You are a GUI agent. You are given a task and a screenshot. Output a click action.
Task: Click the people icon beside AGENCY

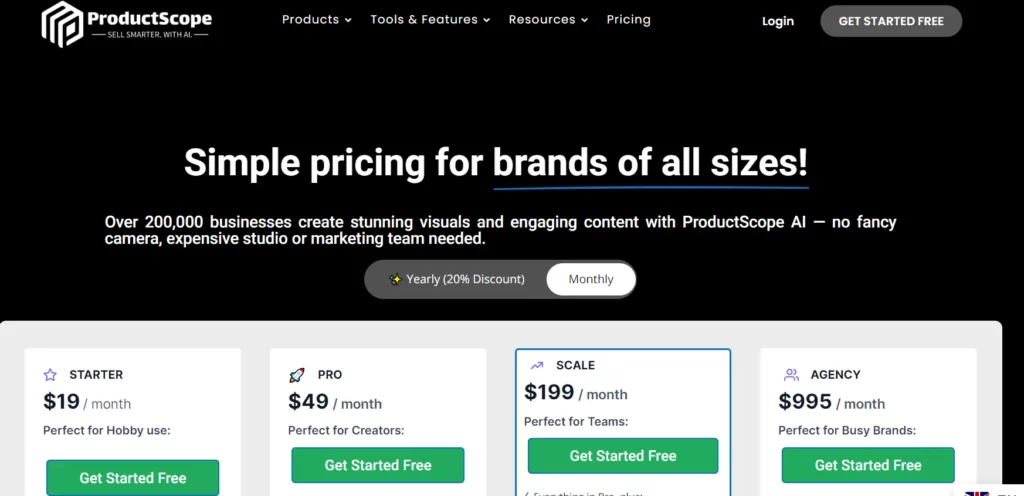pyautogui.click(x=792, y=375)
